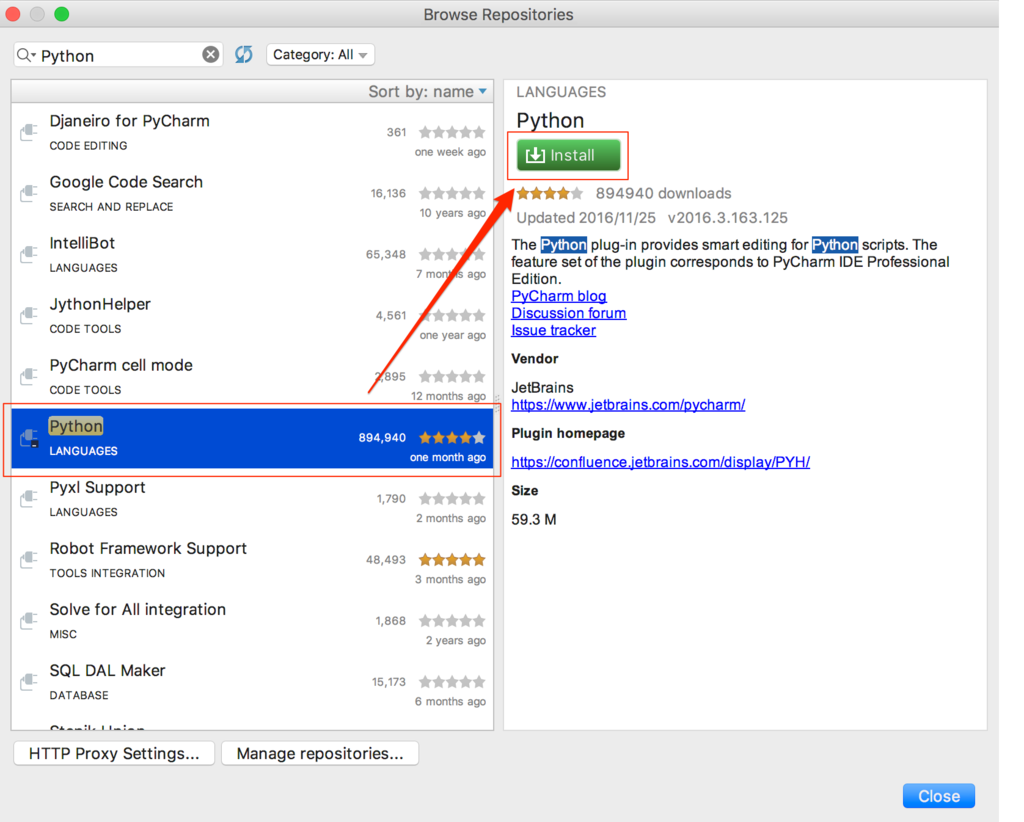Click the 15,173 download count
Screen dimensions: 1024x822
tap(389, 682)
